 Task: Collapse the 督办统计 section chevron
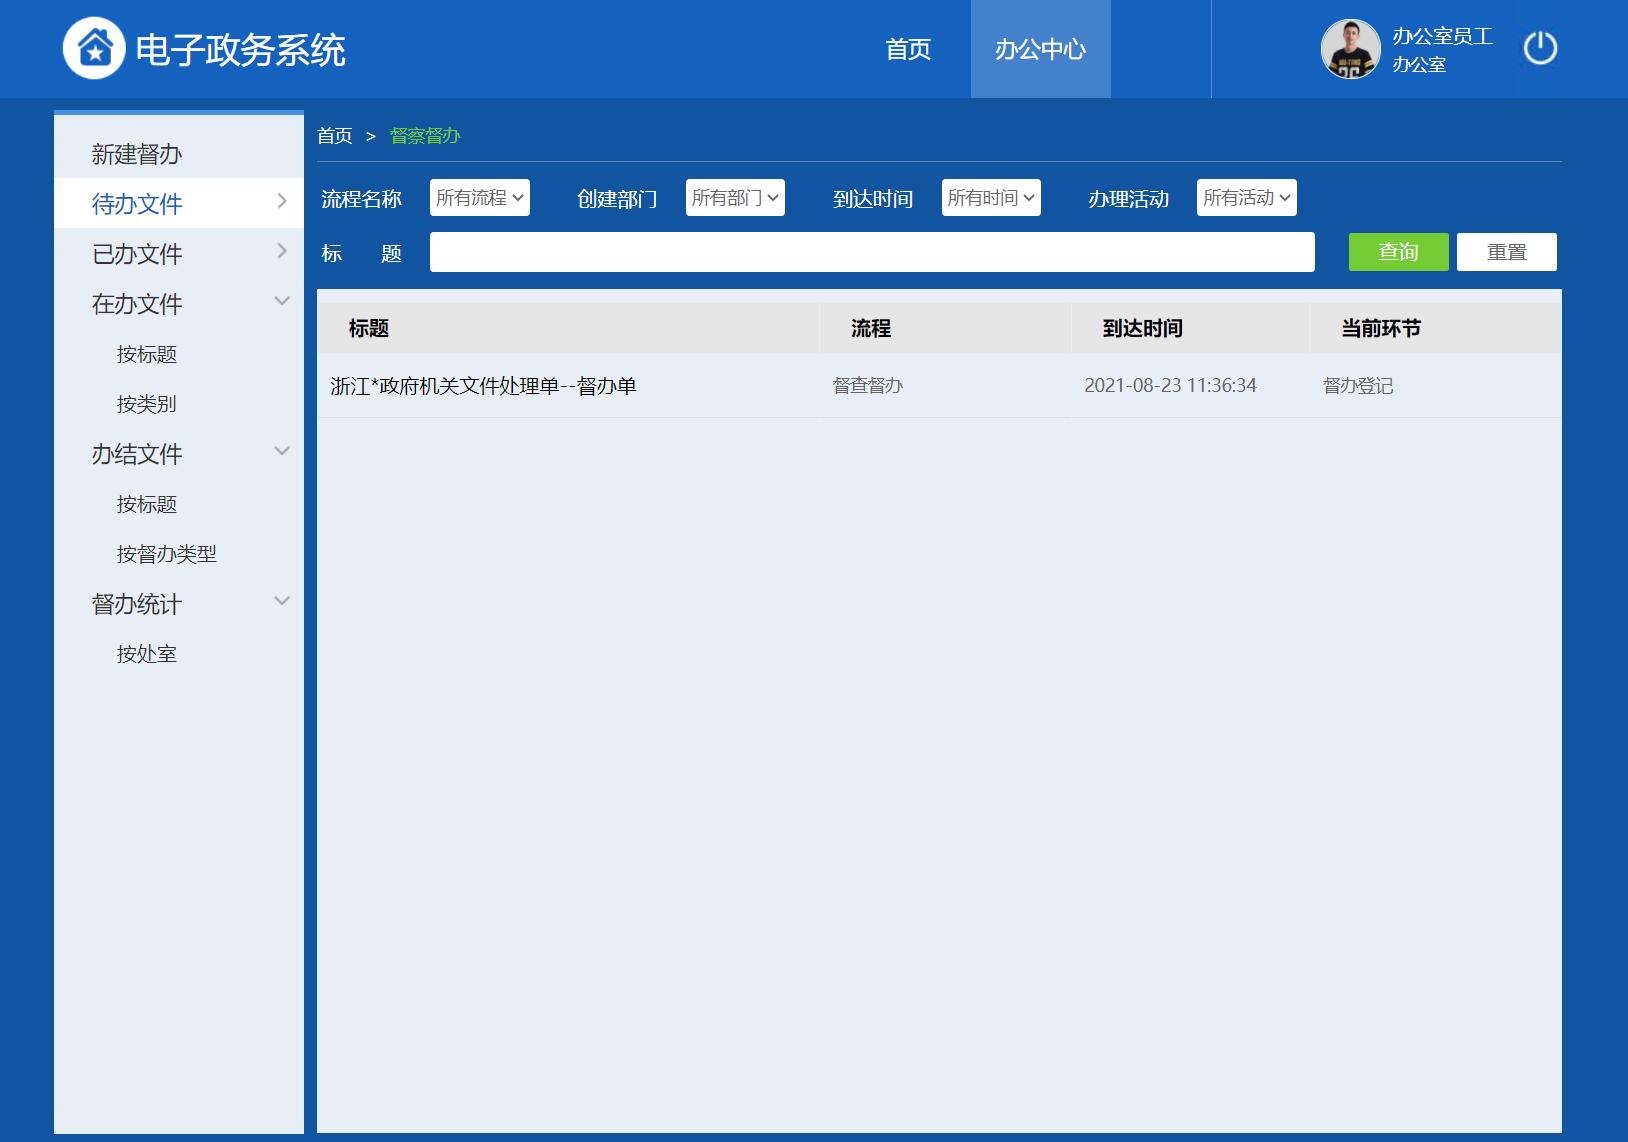click(282, 601)
